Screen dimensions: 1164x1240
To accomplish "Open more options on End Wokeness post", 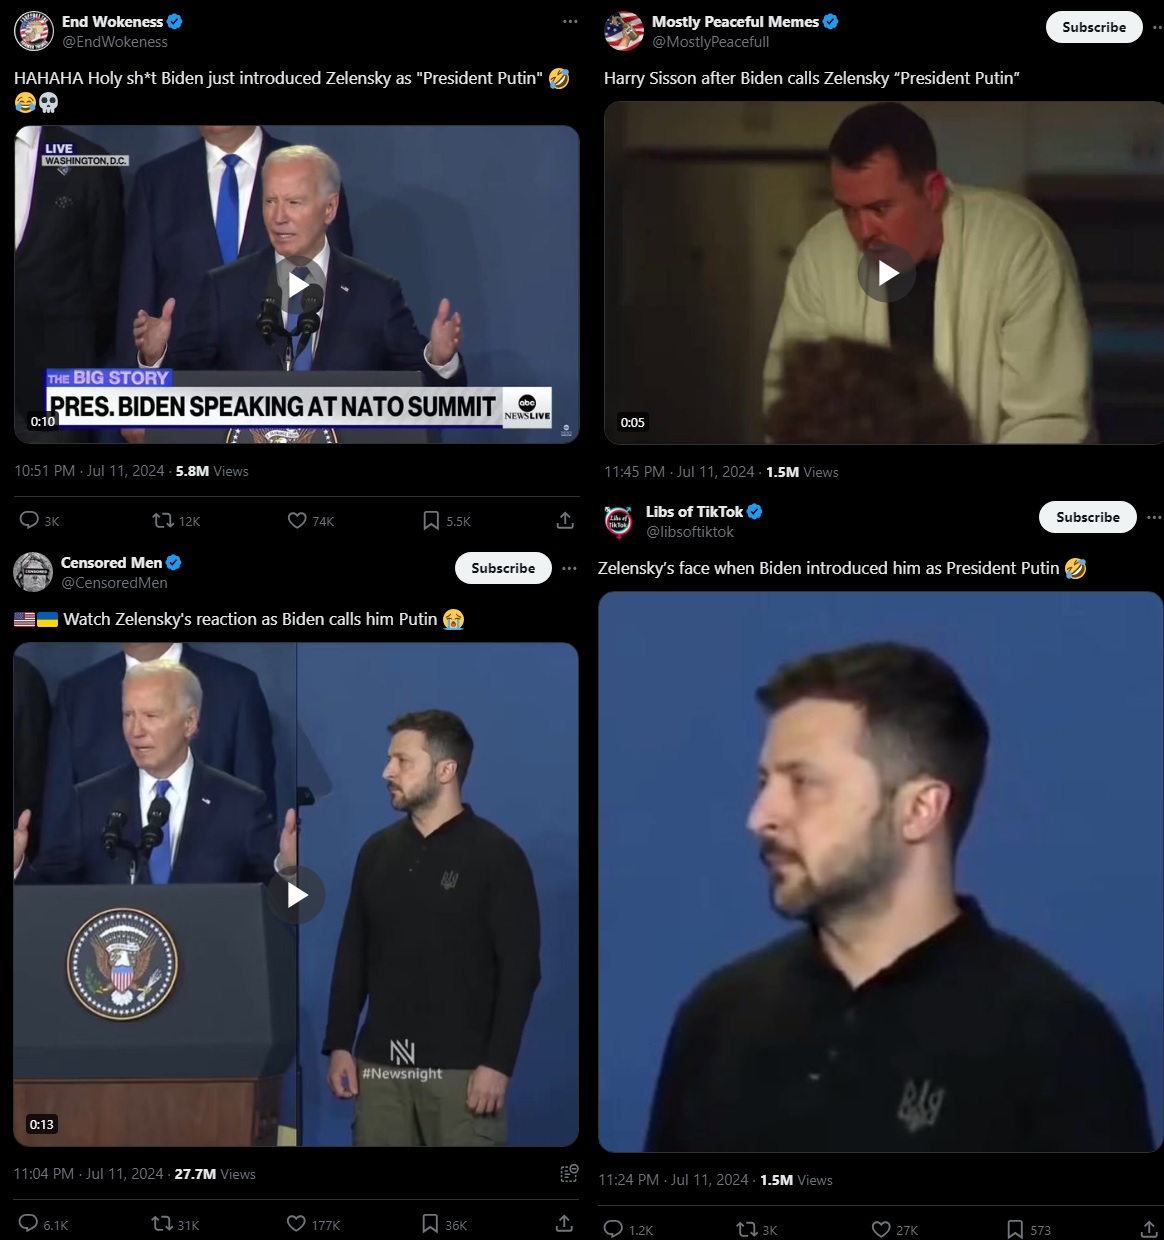I will (x=570, y=21).
